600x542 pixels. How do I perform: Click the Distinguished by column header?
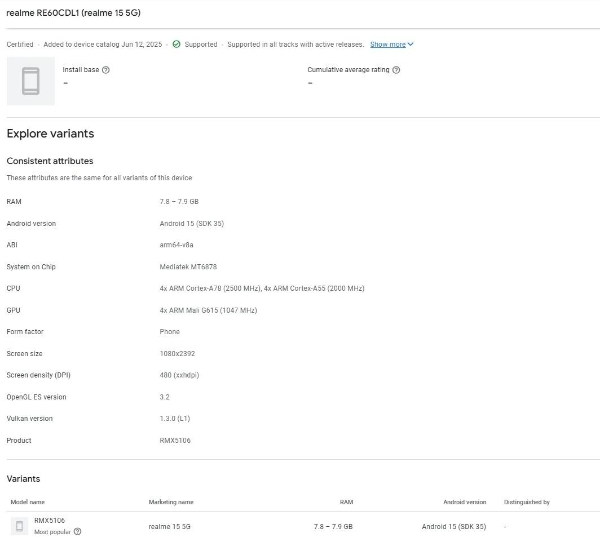(x=527, y=502)
